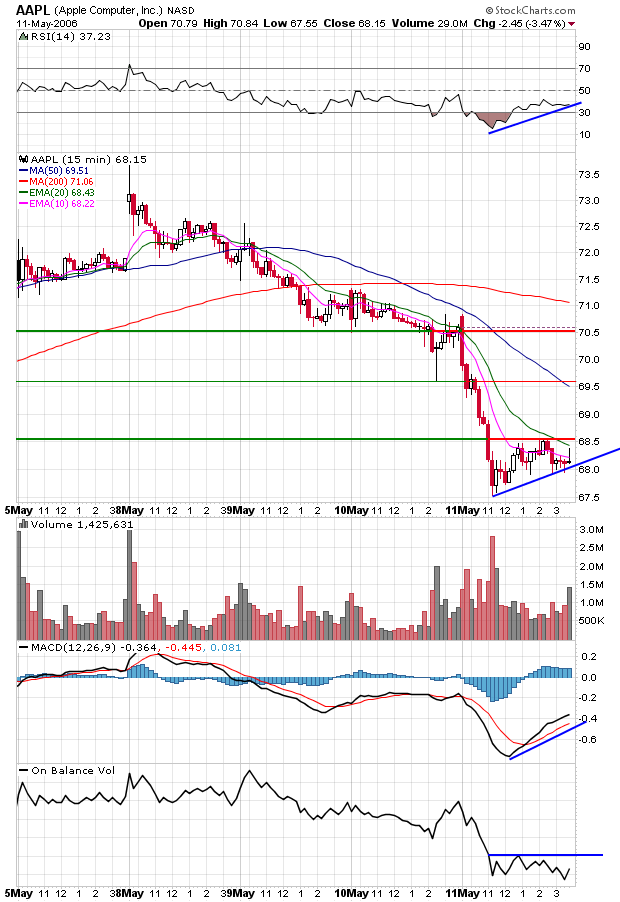The width and height of the screenshot is (620, 902).
Task: Click the Chg -2.45 (-3.47%) value
Action: click(x=519, y=23)
